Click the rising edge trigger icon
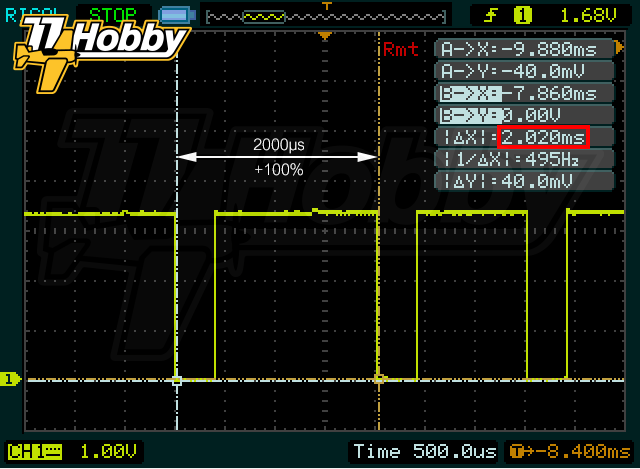 point(491,16)
